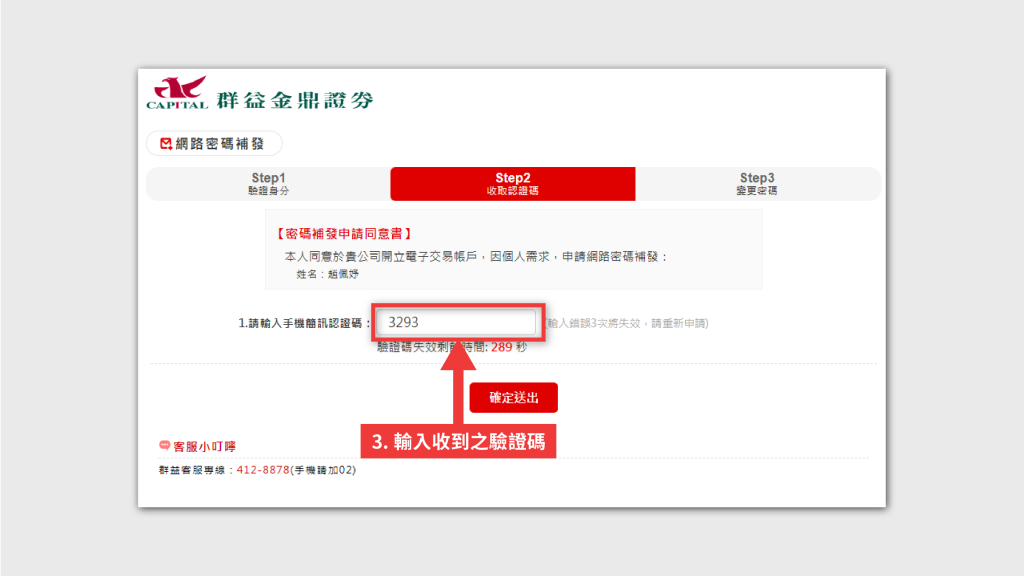This screenshot has width=1024, height=576.
Task: Click the speech bubble icon beside 客服小叮嚀
Action: (165, 446)
